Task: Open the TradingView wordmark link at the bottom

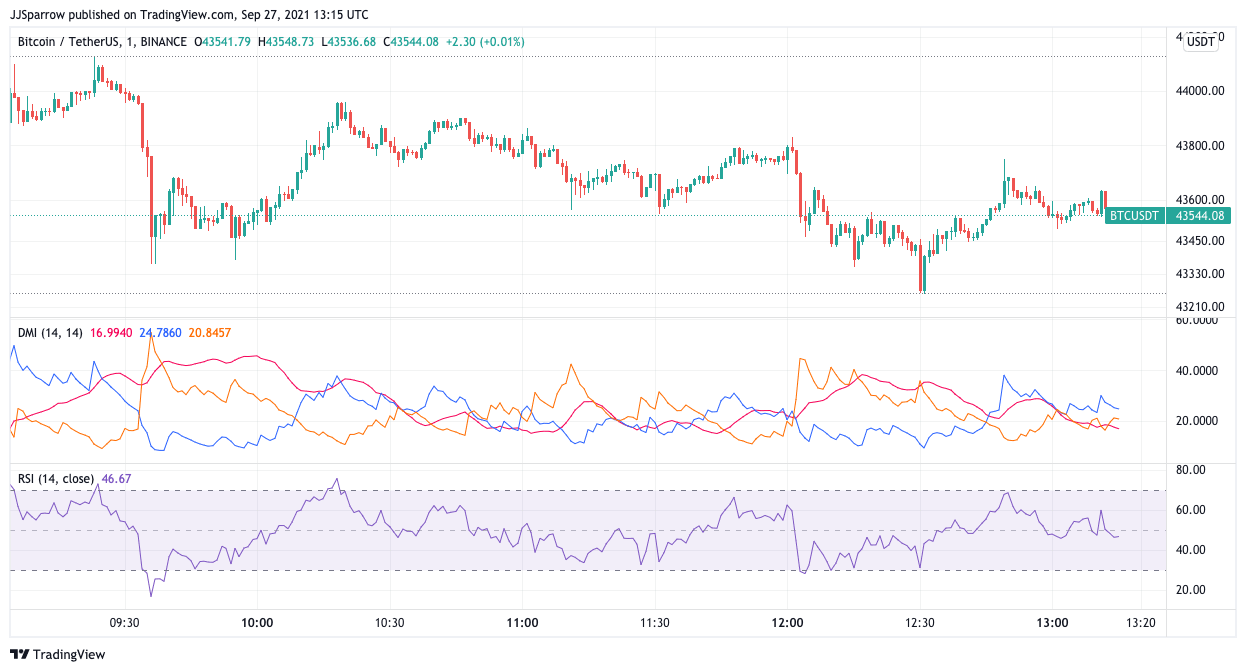Action: point(70,655)
